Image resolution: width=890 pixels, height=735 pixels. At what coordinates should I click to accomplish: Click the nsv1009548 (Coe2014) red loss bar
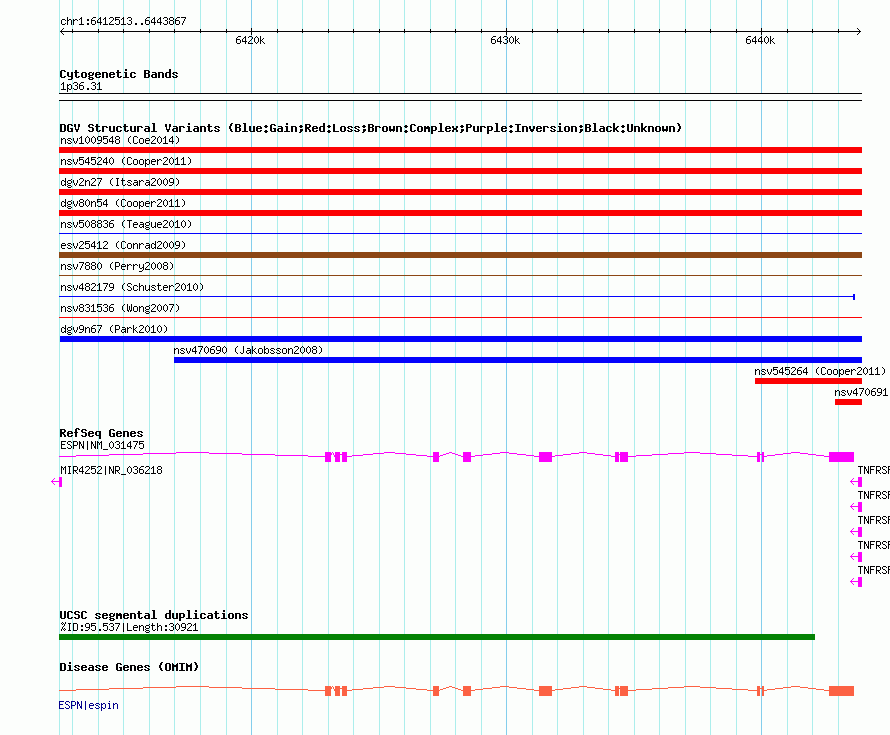[x=460, y=150]
